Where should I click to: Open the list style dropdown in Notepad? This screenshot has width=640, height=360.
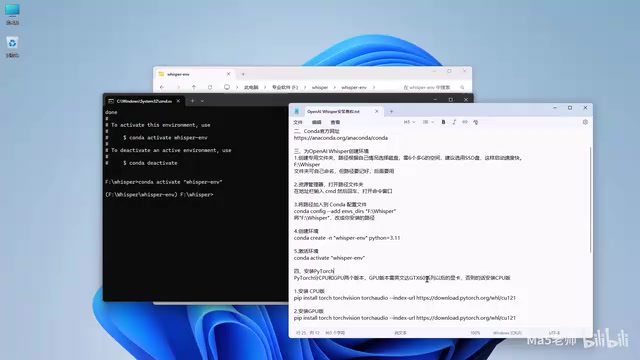(428, 122)
